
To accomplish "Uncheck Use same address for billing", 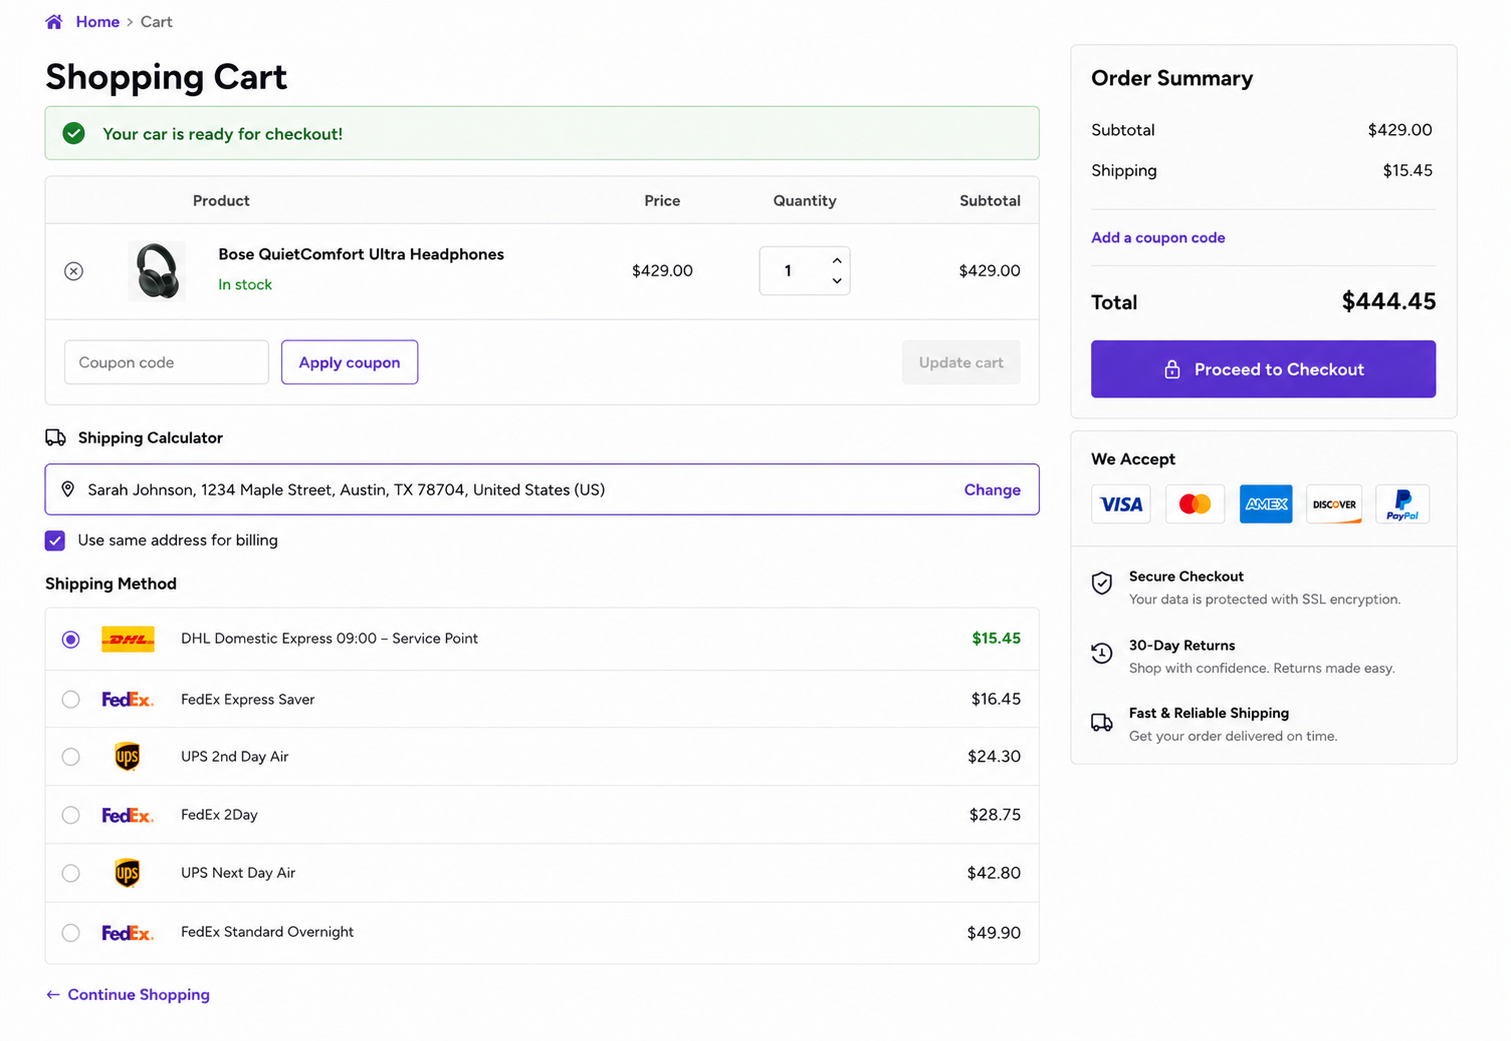I will 55,540.
